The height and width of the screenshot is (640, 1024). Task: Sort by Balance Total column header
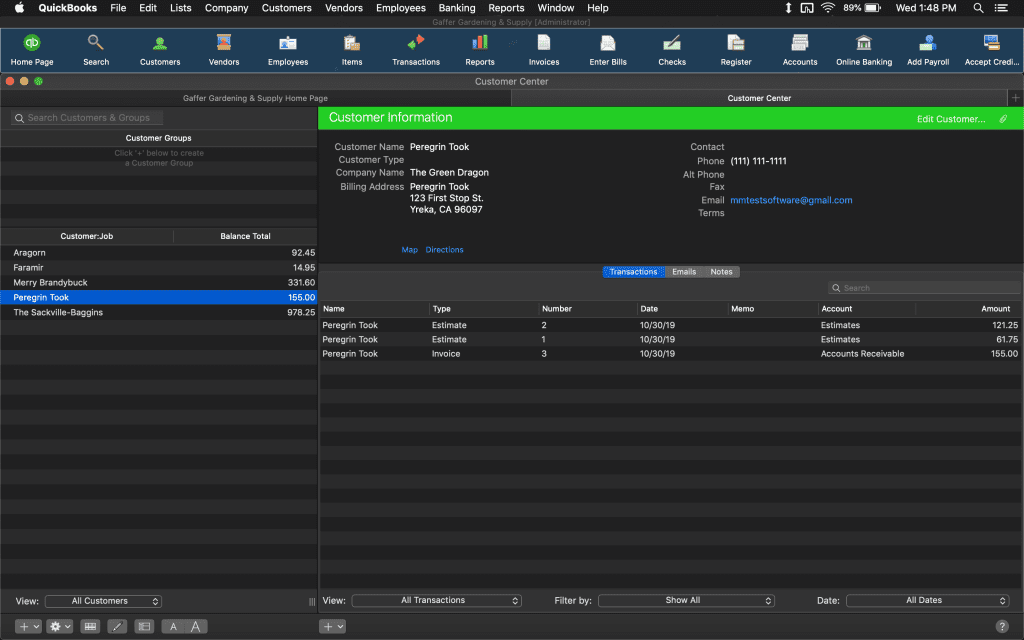[x=246, y=236]
